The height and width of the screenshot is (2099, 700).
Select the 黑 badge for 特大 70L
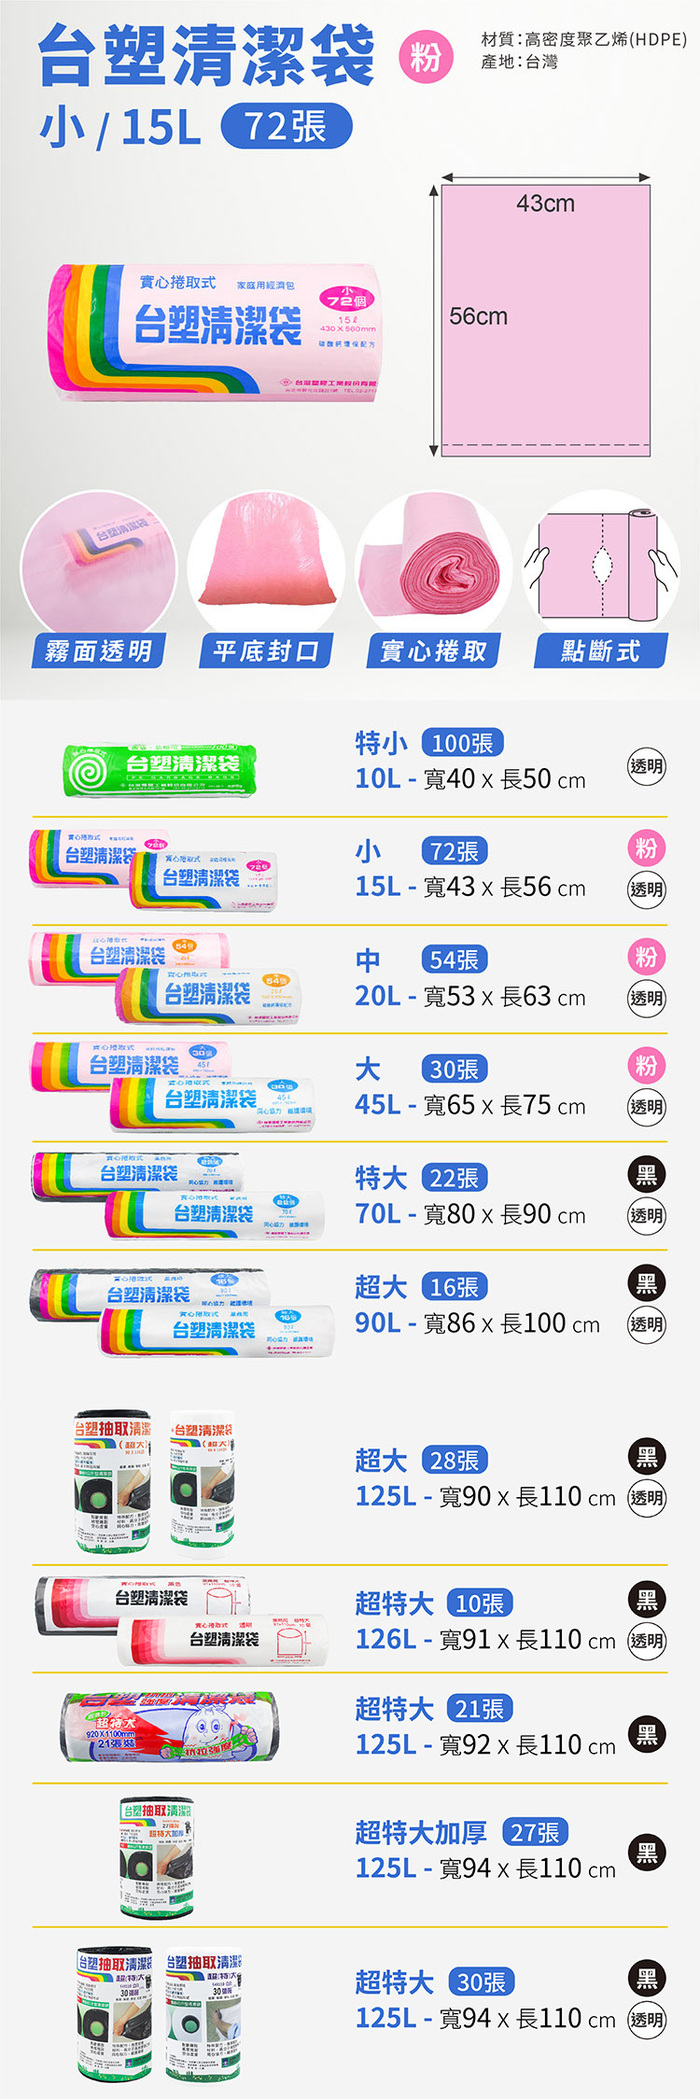pos(647,1175)
